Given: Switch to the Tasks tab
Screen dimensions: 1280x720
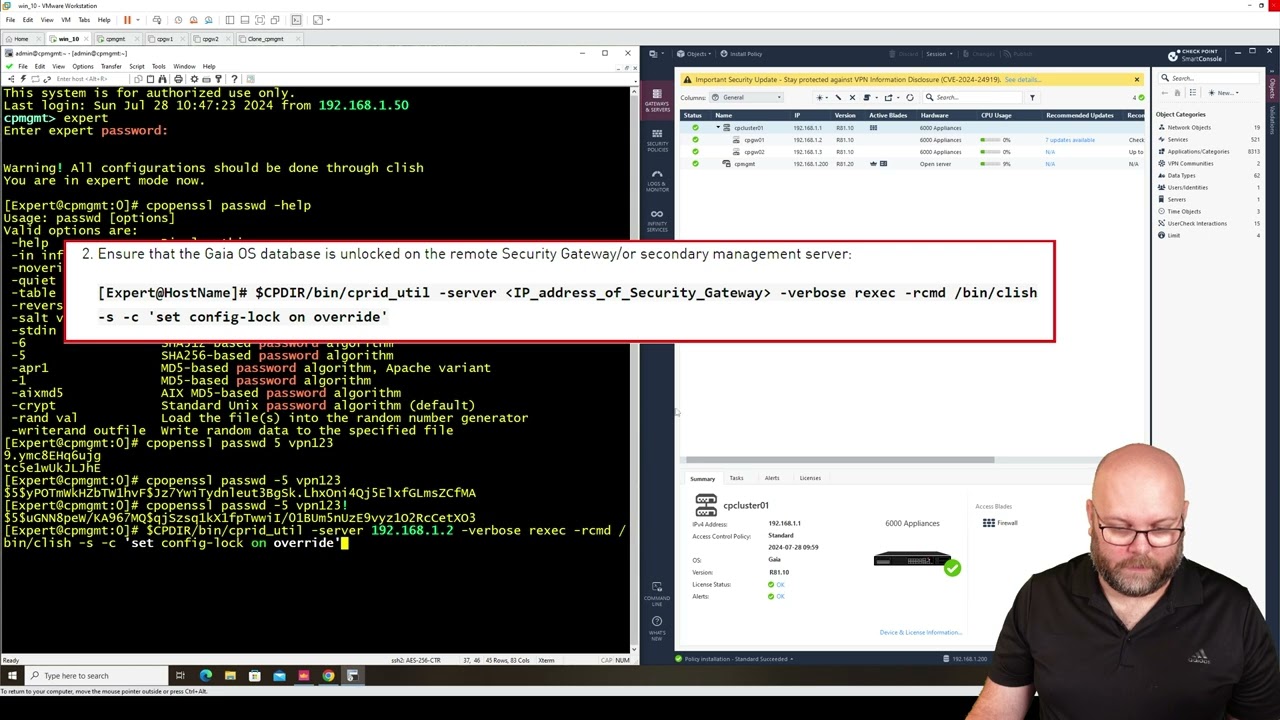Looking at the screenshot, I should 736,478.
